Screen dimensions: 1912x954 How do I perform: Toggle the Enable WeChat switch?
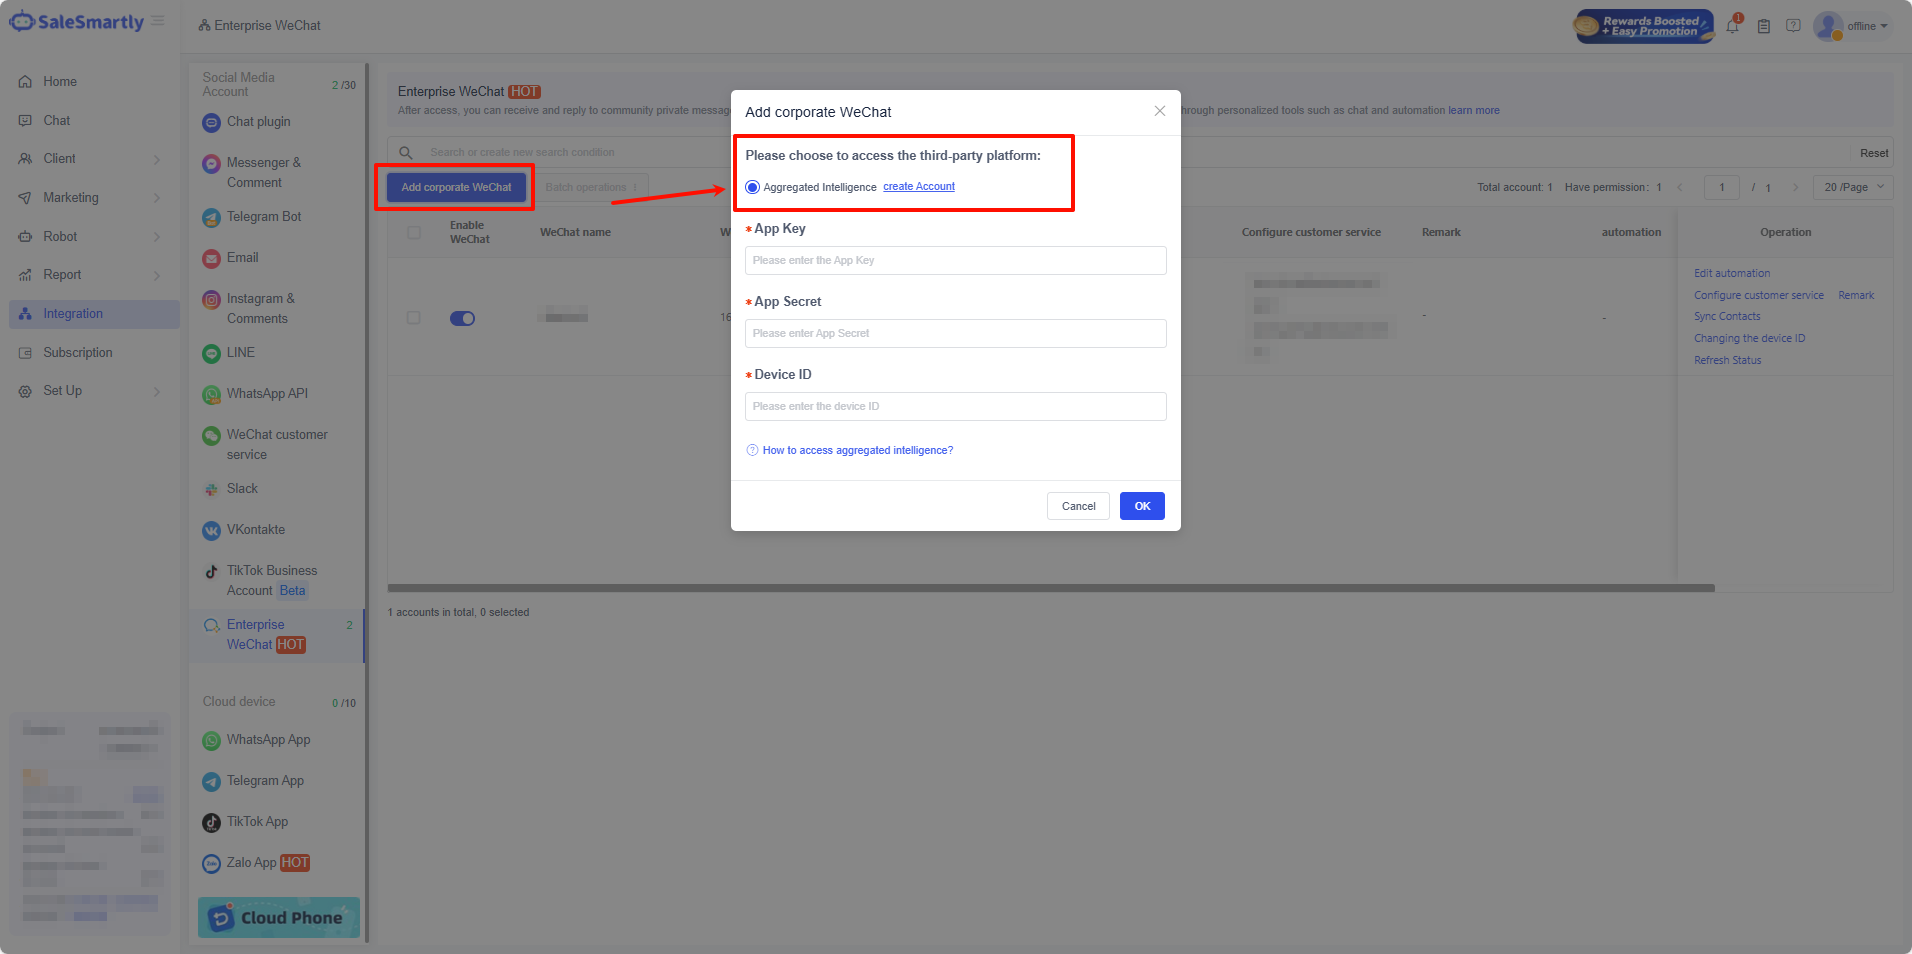click(462, 318)
